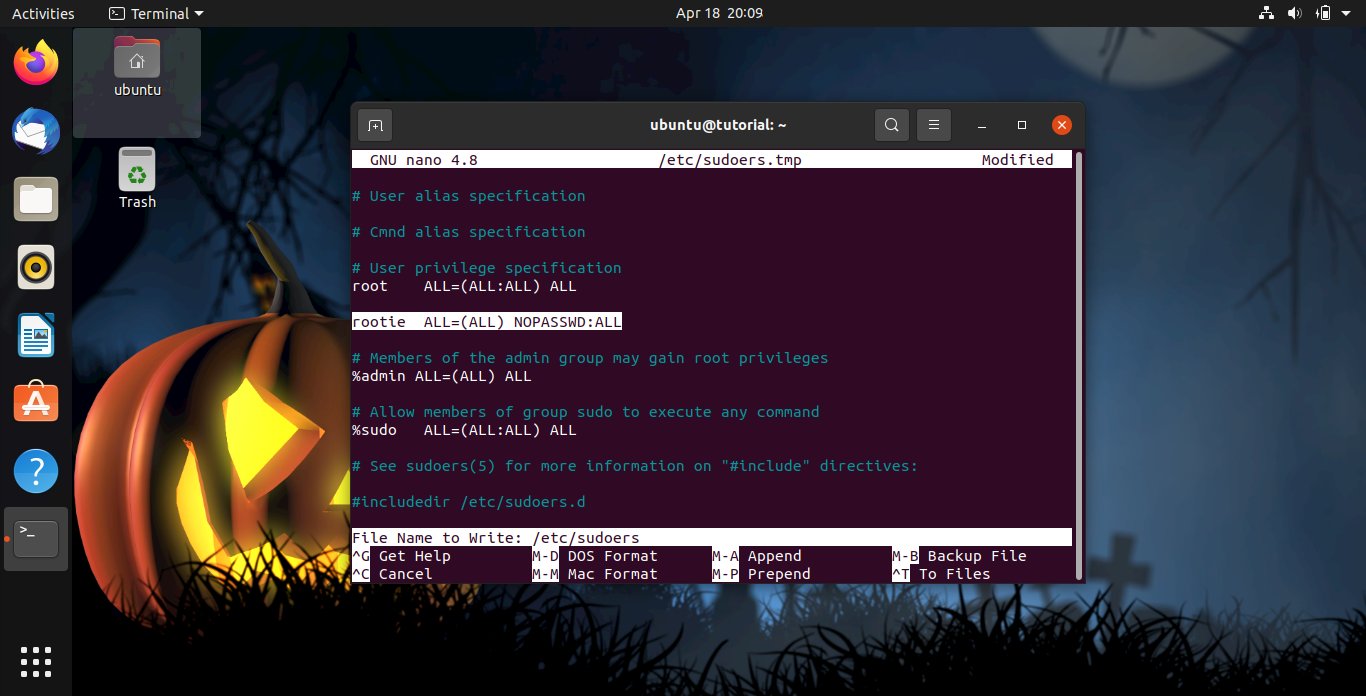The width and height of the screenshot is (1366, 696).
Task: Open the clock showing Apr 18 20:09
Action: click(718, 13)
